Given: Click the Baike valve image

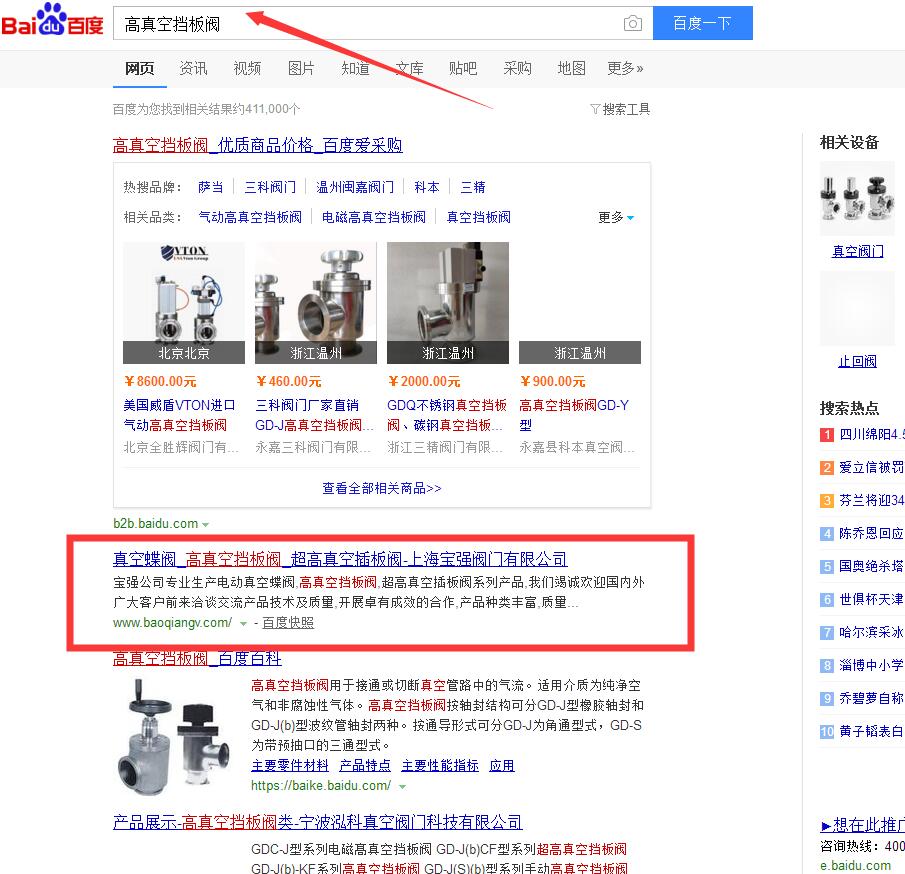Looking at the screenshot, I should [174, 736].
